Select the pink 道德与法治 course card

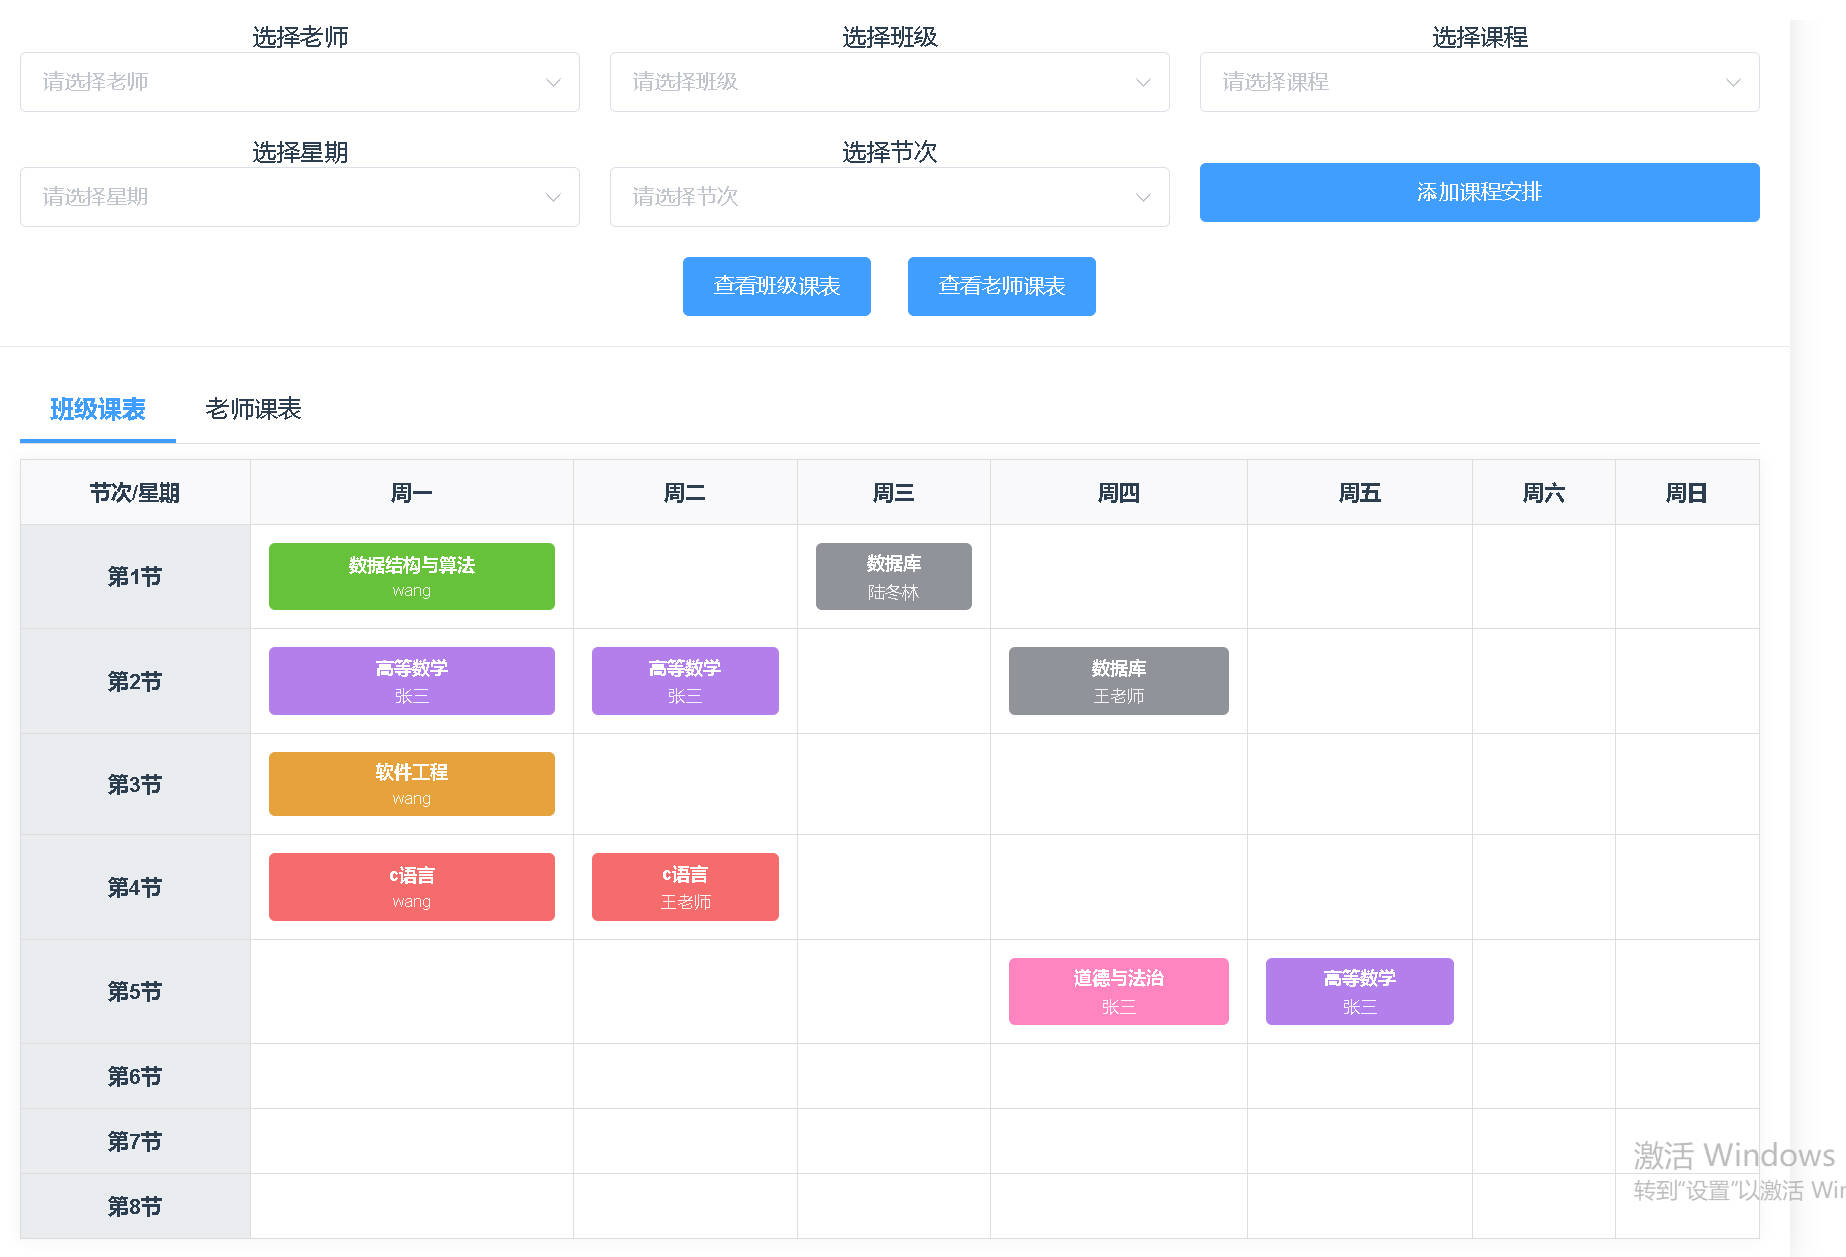click(1118, 991)
